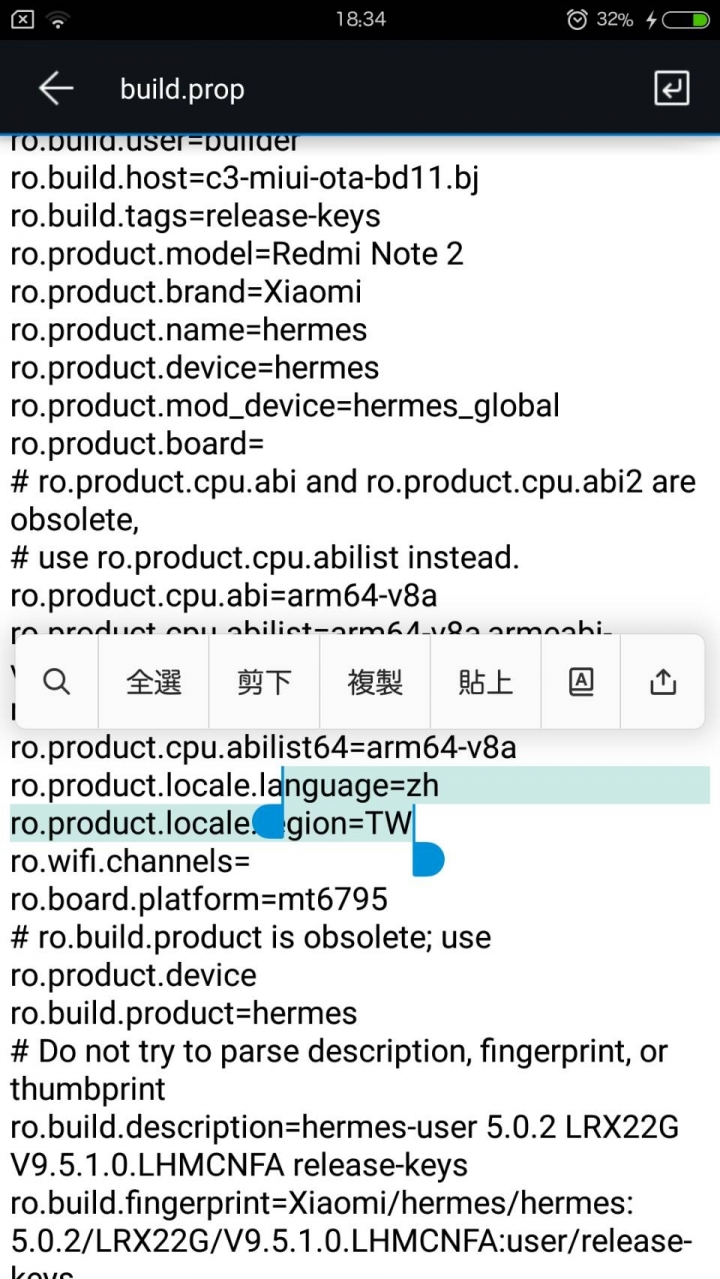Viewport: 720px width, 1279px height.
Task: Tap the enter/save icon in header
Action: [x=671, y=89]
